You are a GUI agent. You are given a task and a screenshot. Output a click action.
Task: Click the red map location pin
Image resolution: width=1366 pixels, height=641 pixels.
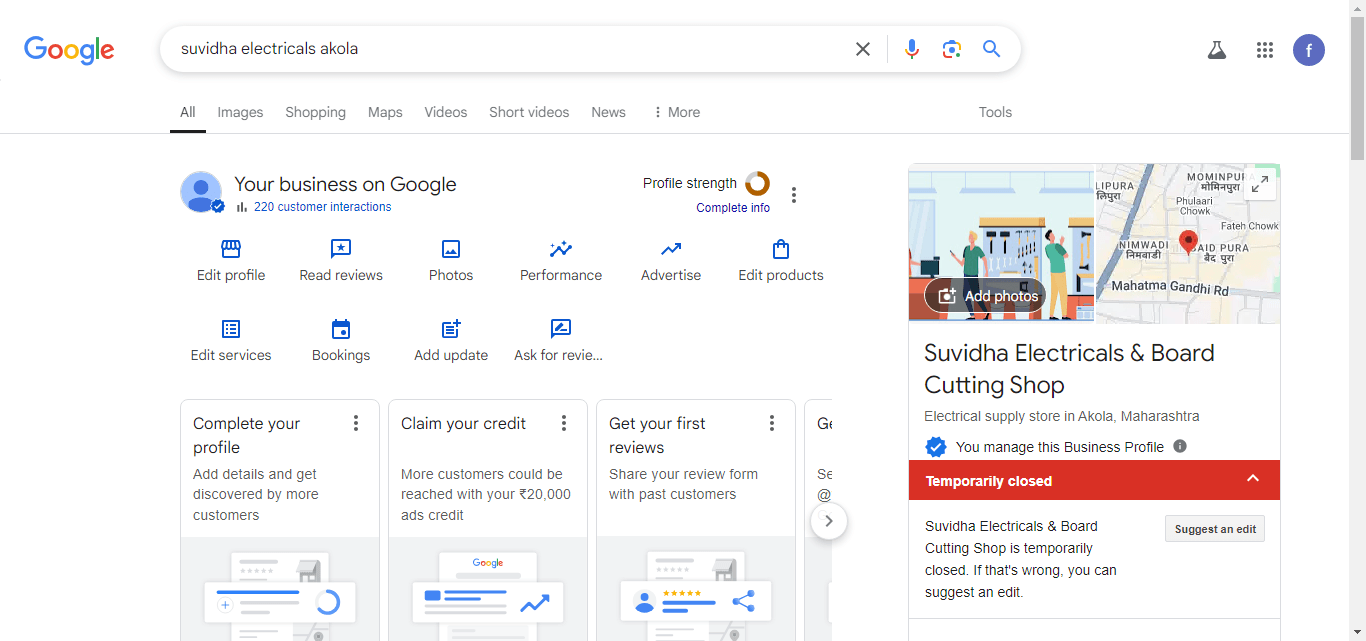click(x=1188, y=243)
